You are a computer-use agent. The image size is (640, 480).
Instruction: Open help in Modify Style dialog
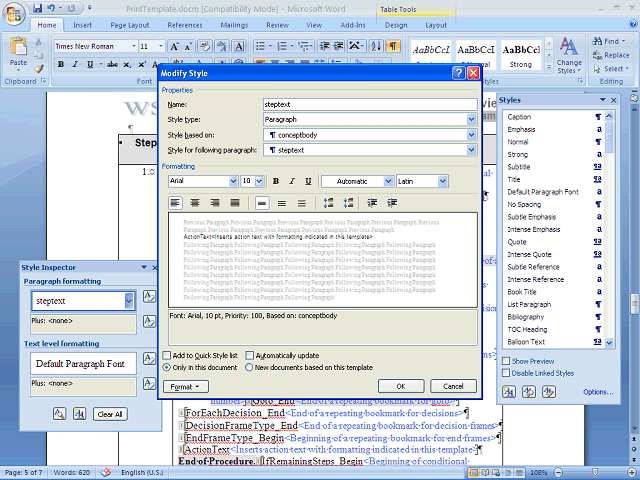tap(459, 73)
